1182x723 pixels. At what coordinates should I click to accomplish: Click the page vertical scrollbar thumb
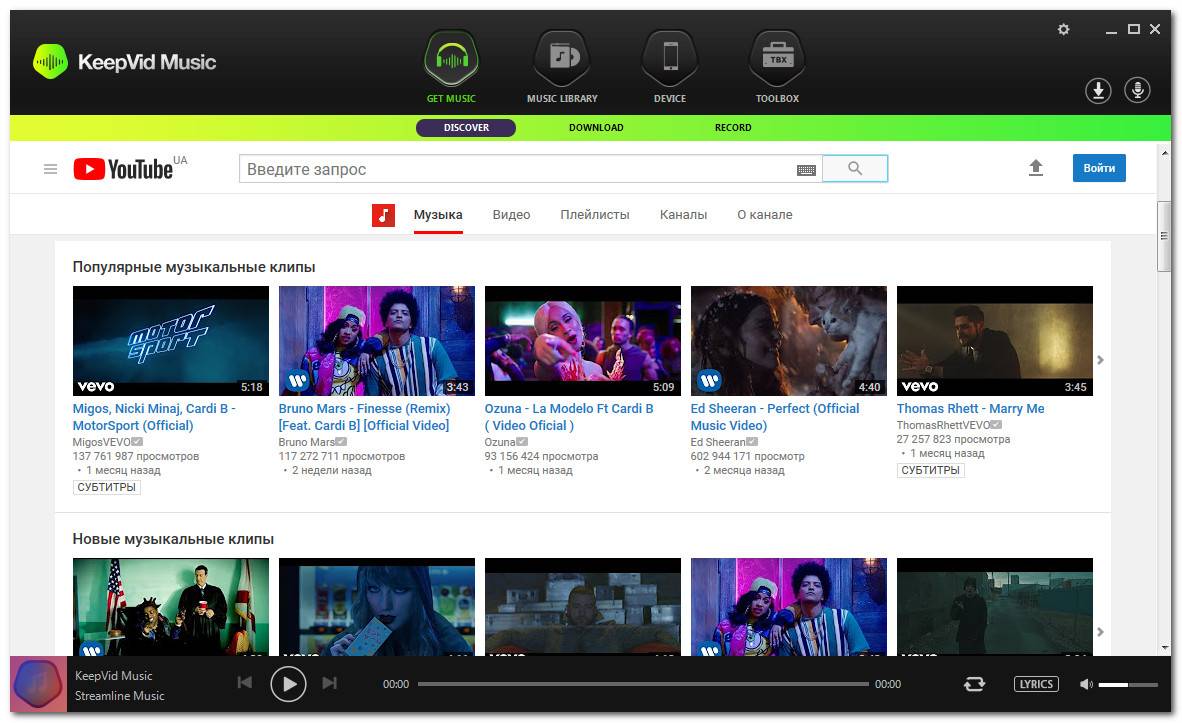coord(1164,237)
